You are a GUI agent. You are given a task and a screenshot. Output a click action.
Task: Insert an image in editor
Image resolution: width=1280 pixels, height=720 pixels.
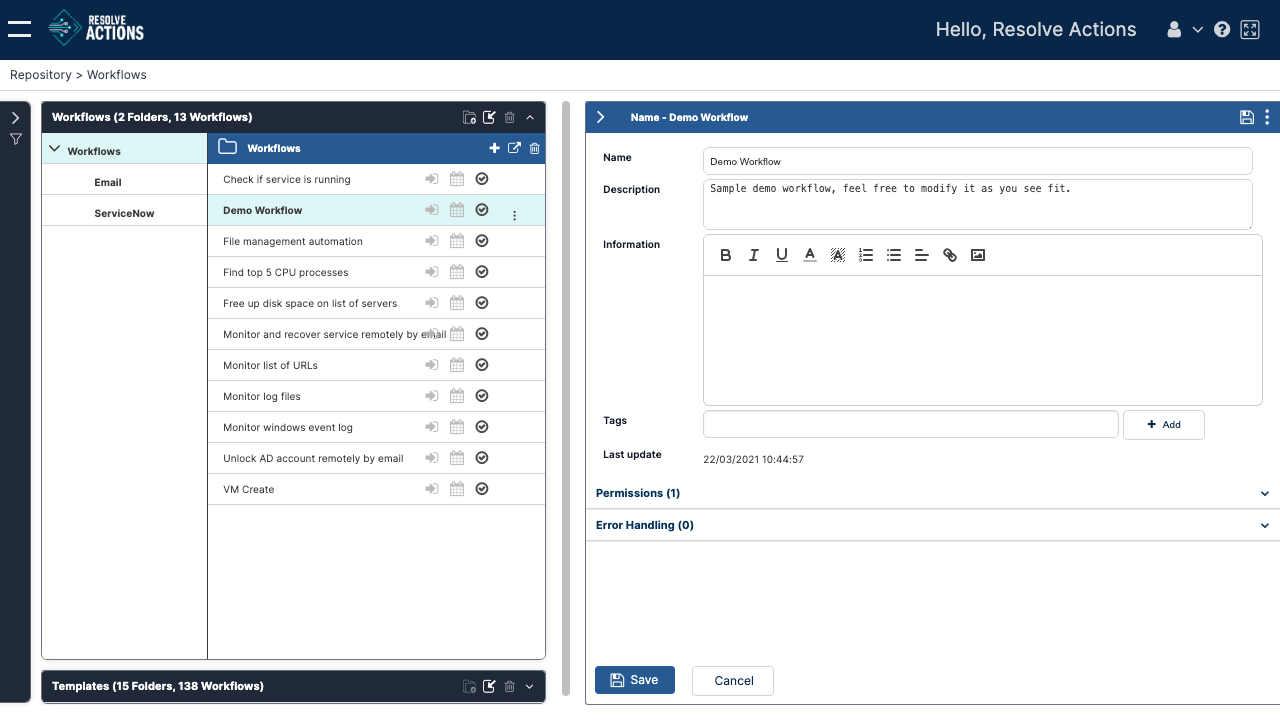point(978,255)
